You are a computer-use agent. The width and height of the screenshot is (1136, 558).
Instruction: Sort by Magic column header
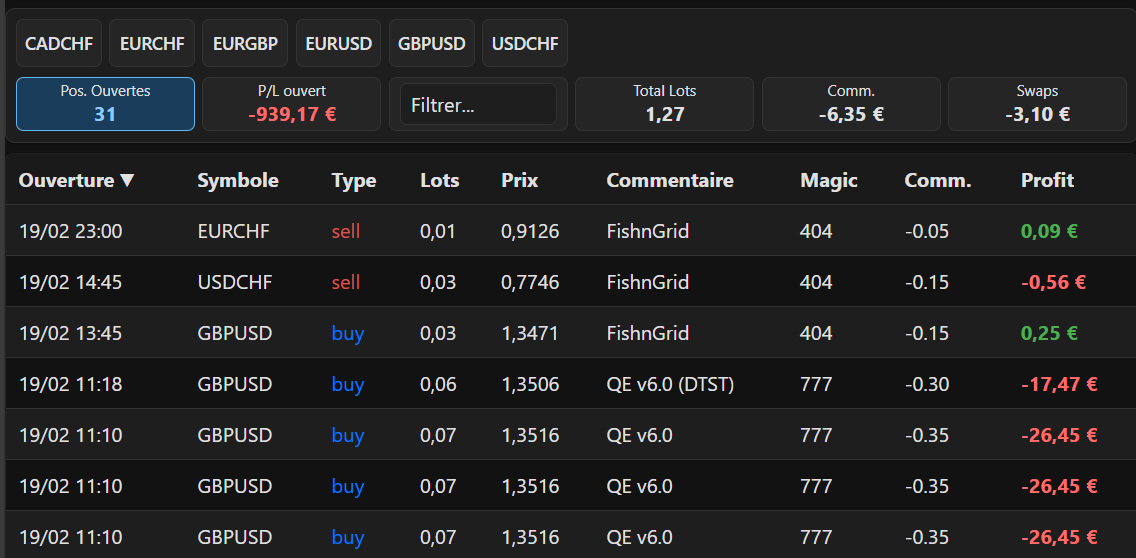click(829, 181)
